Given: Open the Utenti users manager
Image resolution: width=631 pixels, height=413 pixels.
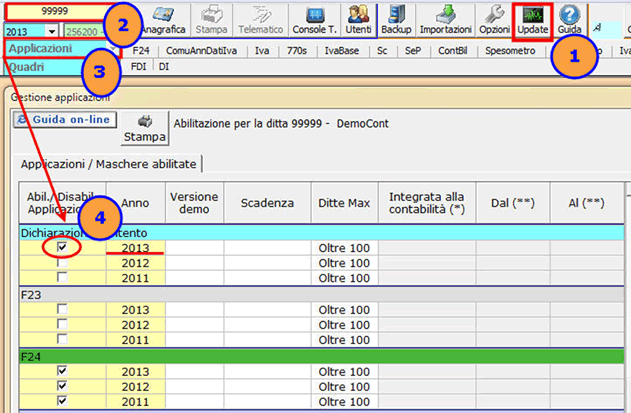Looking at the screenshot, I should 358,19.
